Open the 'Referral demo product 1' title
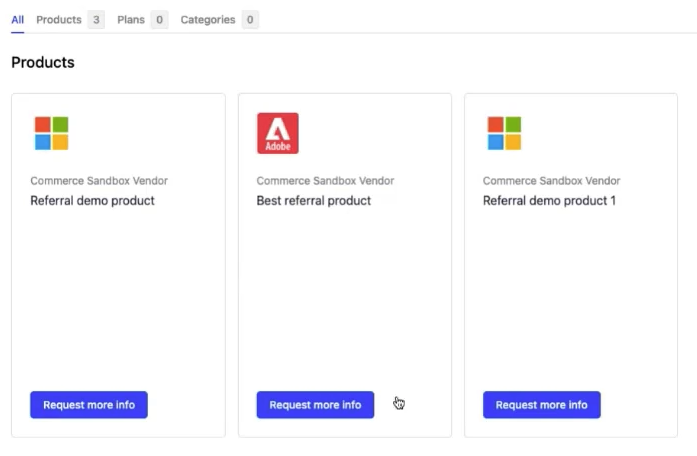Image resolution: width=697 pixels, height=456 pixels. pyautogui.click(x=549, y=201)
